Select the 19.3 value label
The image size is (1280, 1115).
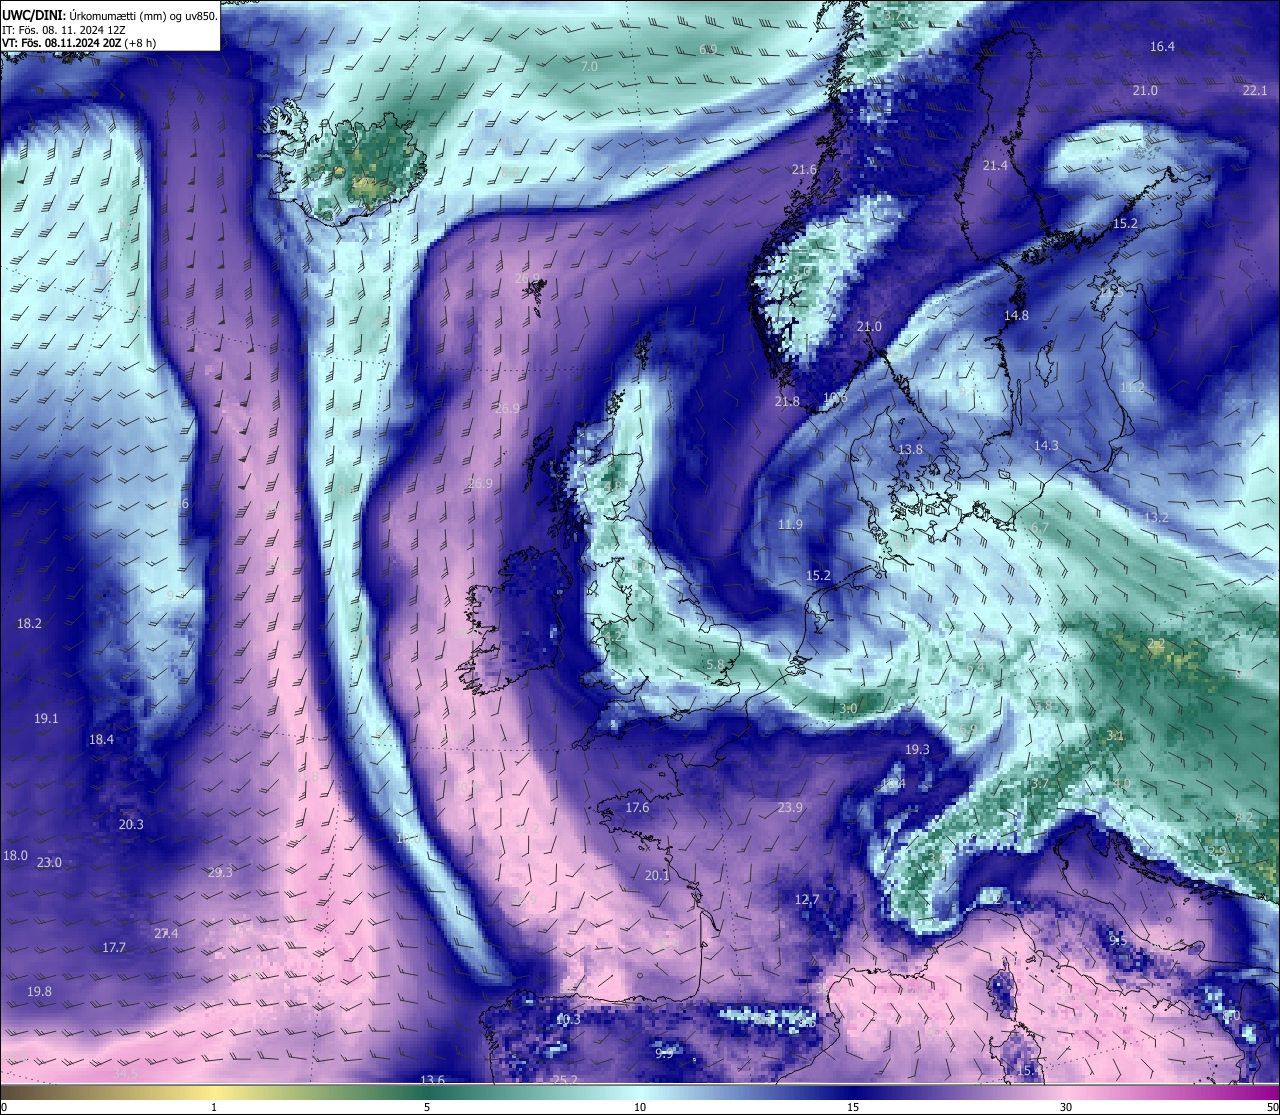click(917, 749)
